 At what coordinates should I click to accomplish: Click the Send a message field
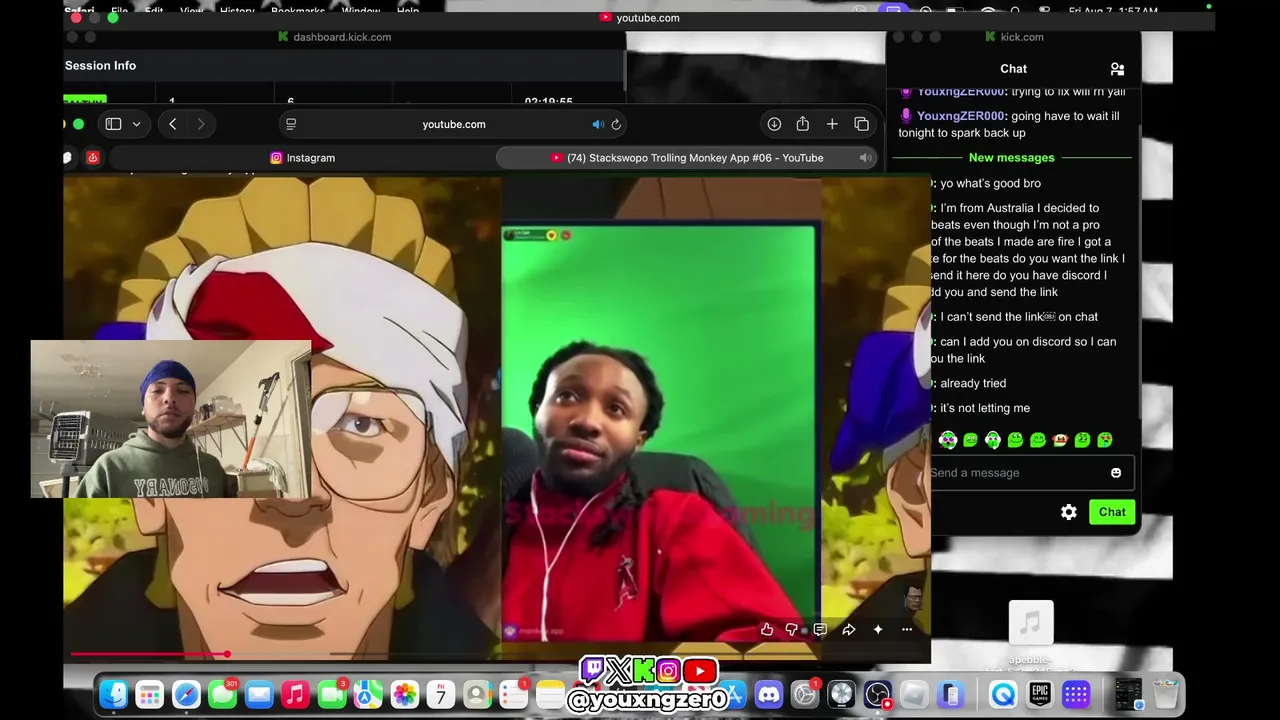[x=1031, y=473]
